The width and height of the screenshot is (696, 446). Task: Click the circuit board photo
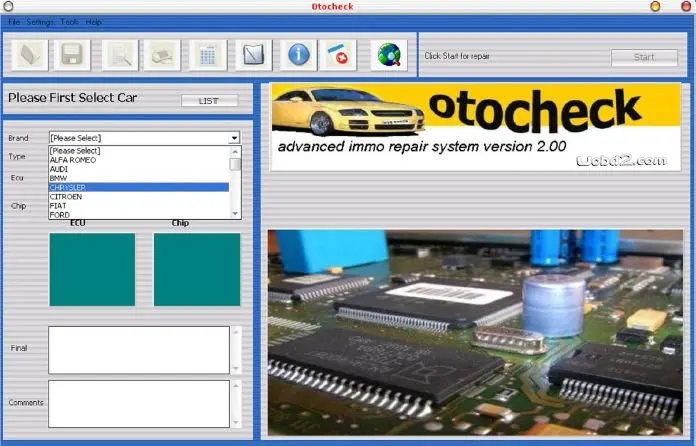475,332
